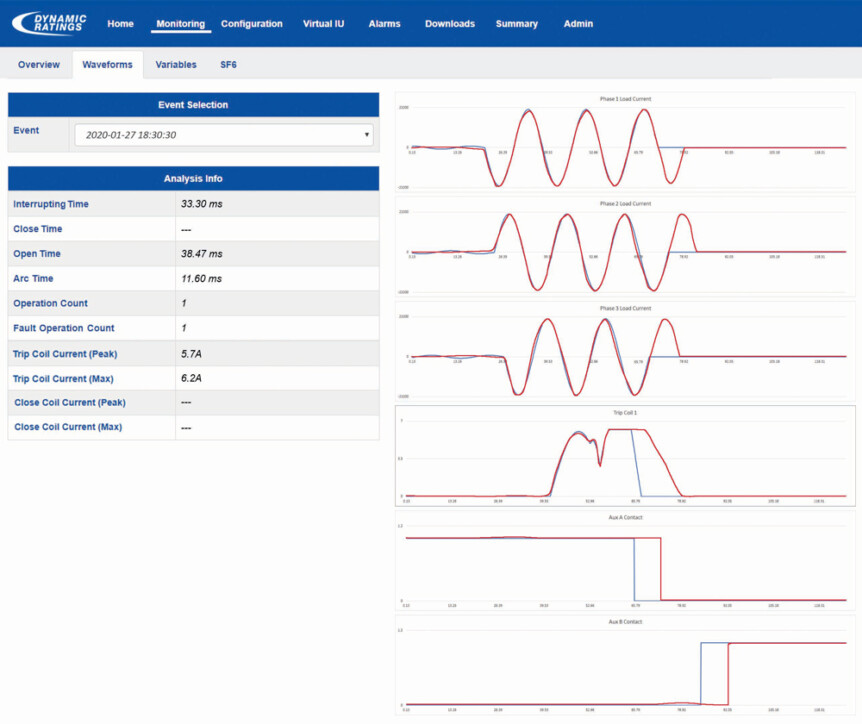Screen dimensions: 862x724
Task: Open the Variables tab
Action: 176,64
